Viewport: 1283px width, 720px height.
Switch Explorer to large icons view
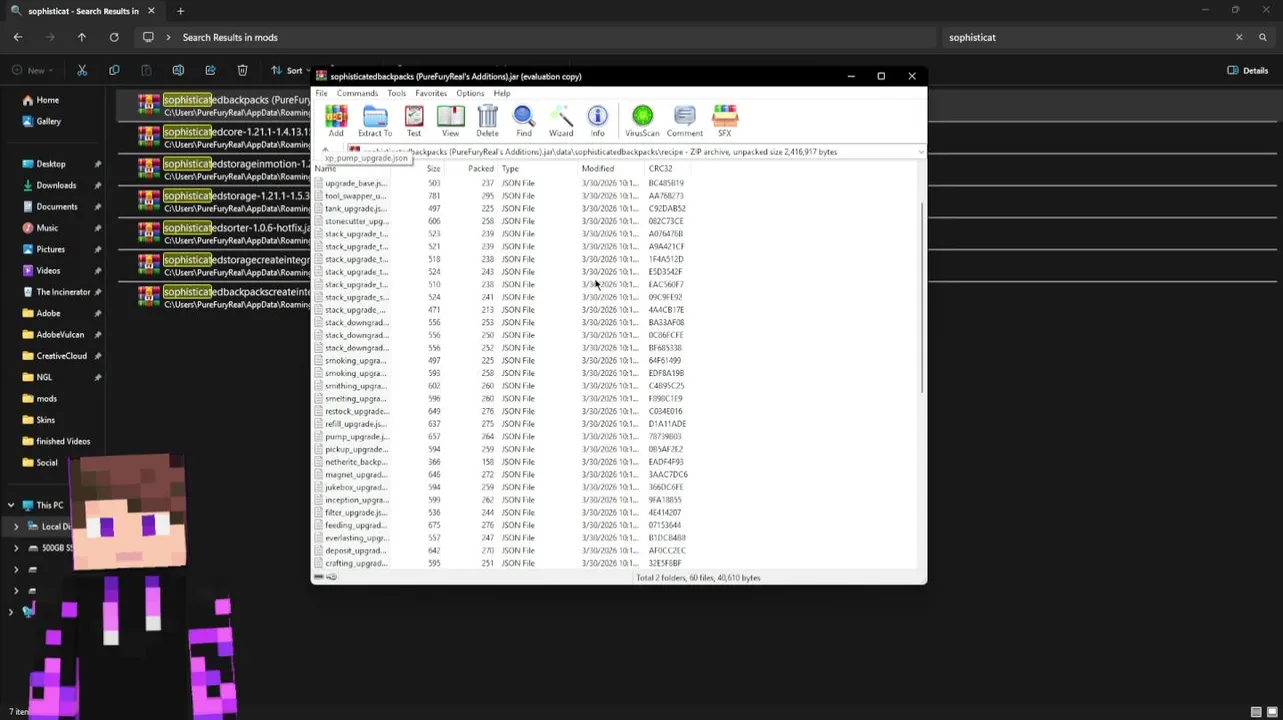click(1272, 711)
